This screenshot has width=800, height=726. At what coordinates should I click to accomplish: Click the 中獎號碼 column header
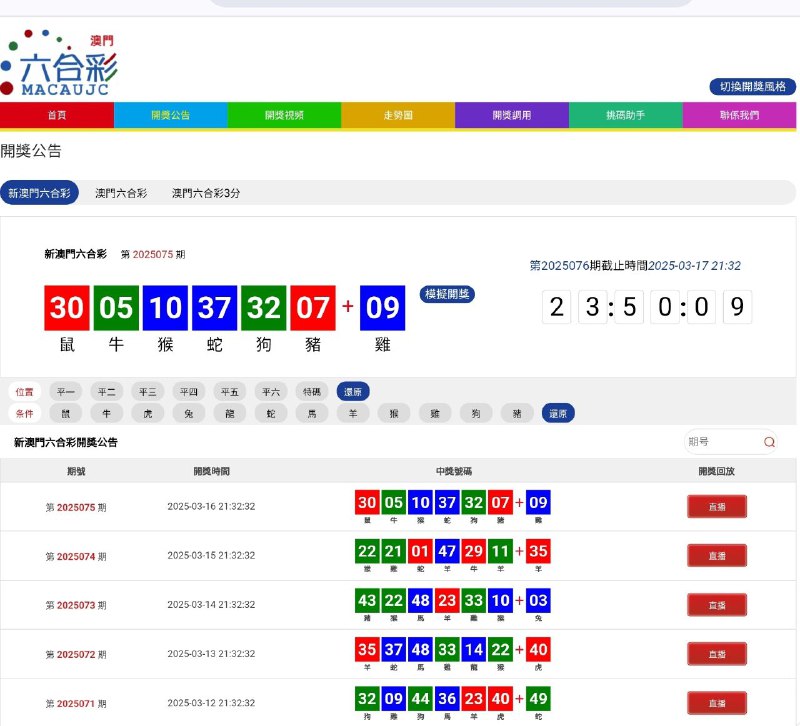click(454, 471)
